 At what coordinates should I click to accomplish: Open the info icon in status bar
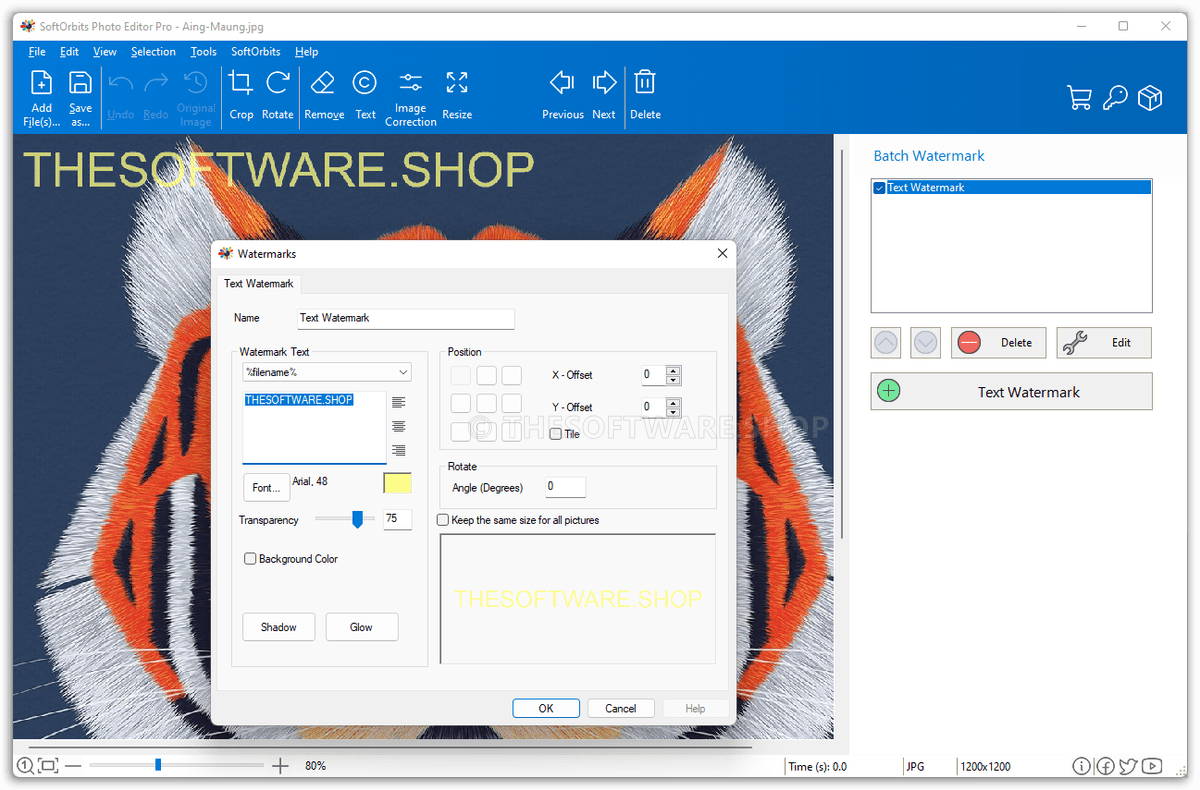[x=1081, y=766]
